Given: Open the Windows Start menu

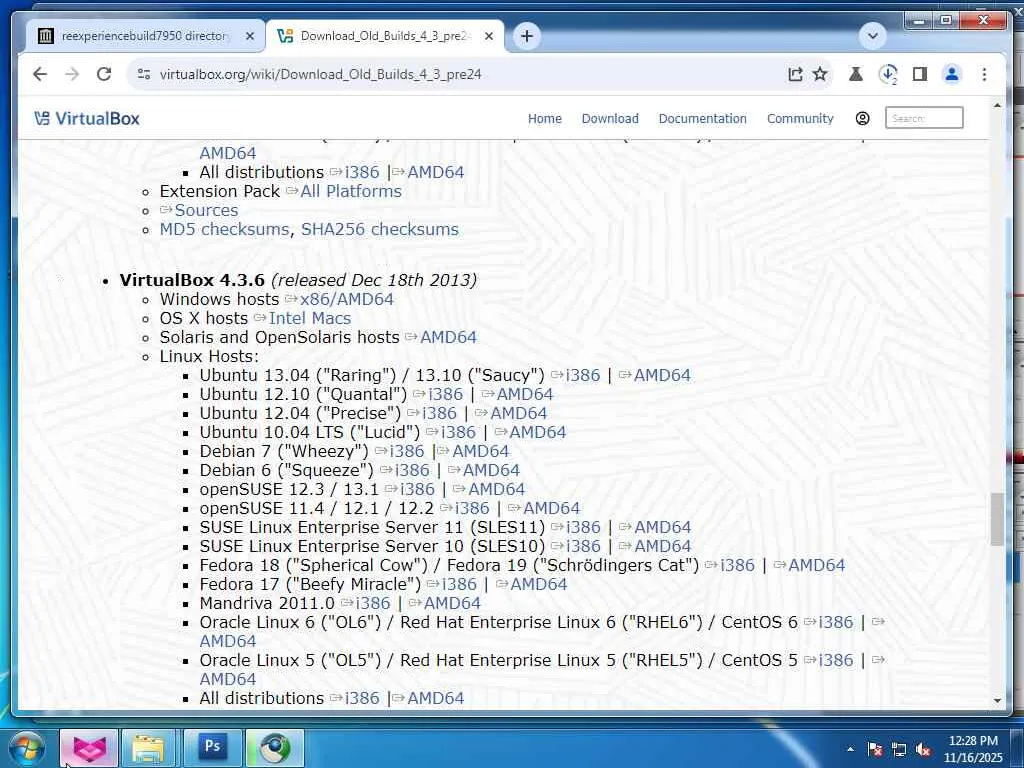Looking at the screenshot, I should point(27,748).
